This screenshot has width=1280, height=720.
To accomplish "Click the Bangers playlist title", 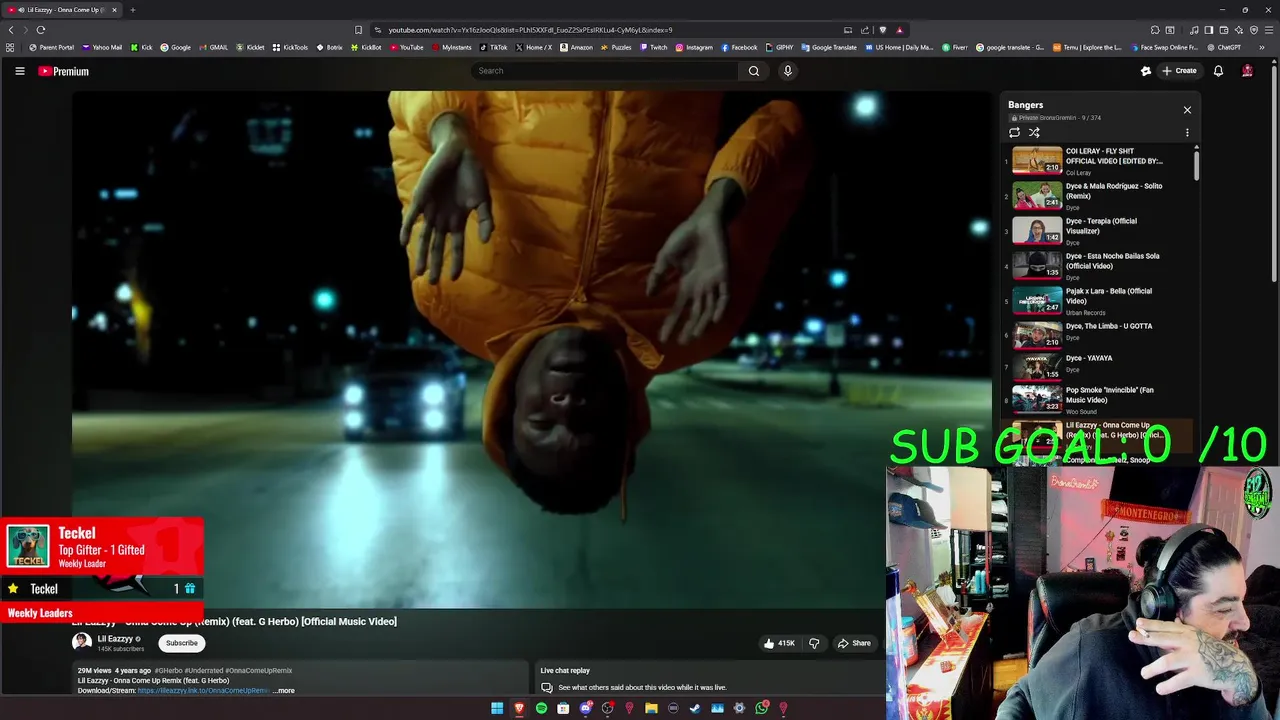I will [1026, 105].
